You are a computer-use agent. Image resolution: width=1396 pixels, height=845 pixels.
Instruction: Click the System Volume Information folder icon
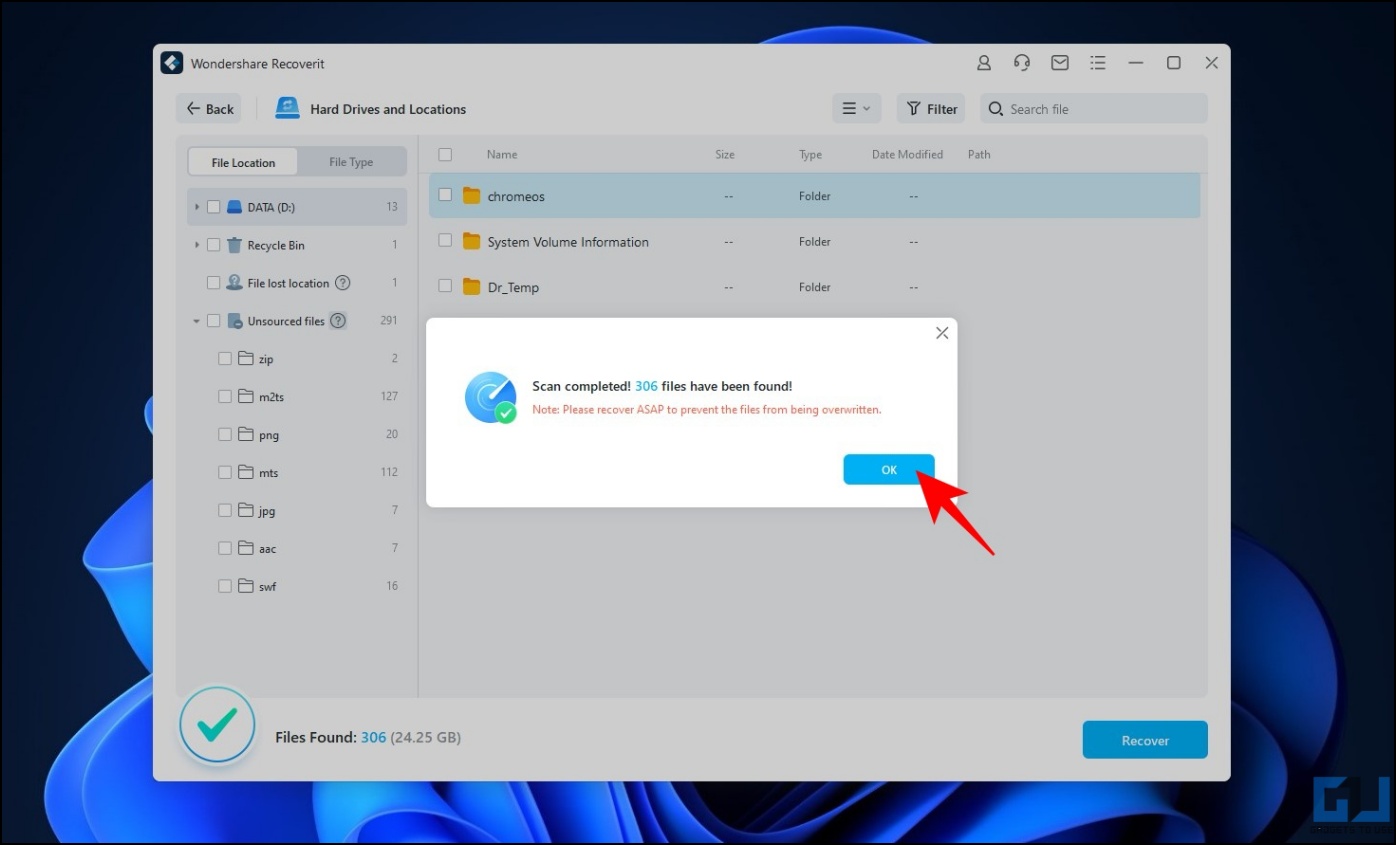pos(472,241)
